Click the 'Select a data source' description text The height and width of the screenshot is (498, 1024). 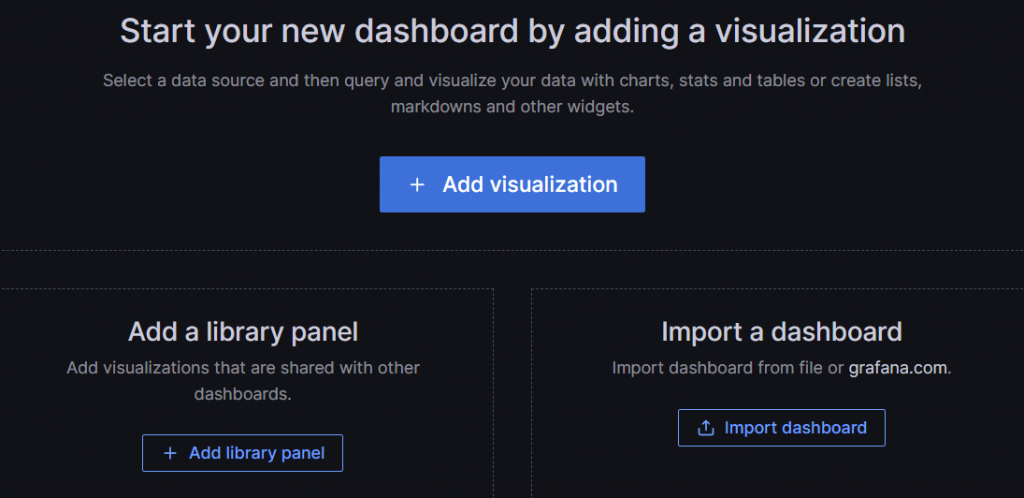[512, 82]
